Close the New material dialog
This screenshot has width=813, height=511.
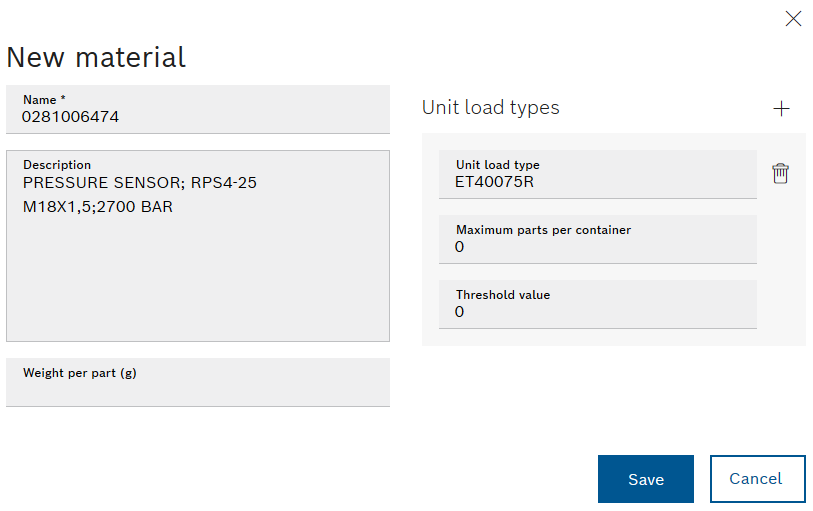[793, 19]
